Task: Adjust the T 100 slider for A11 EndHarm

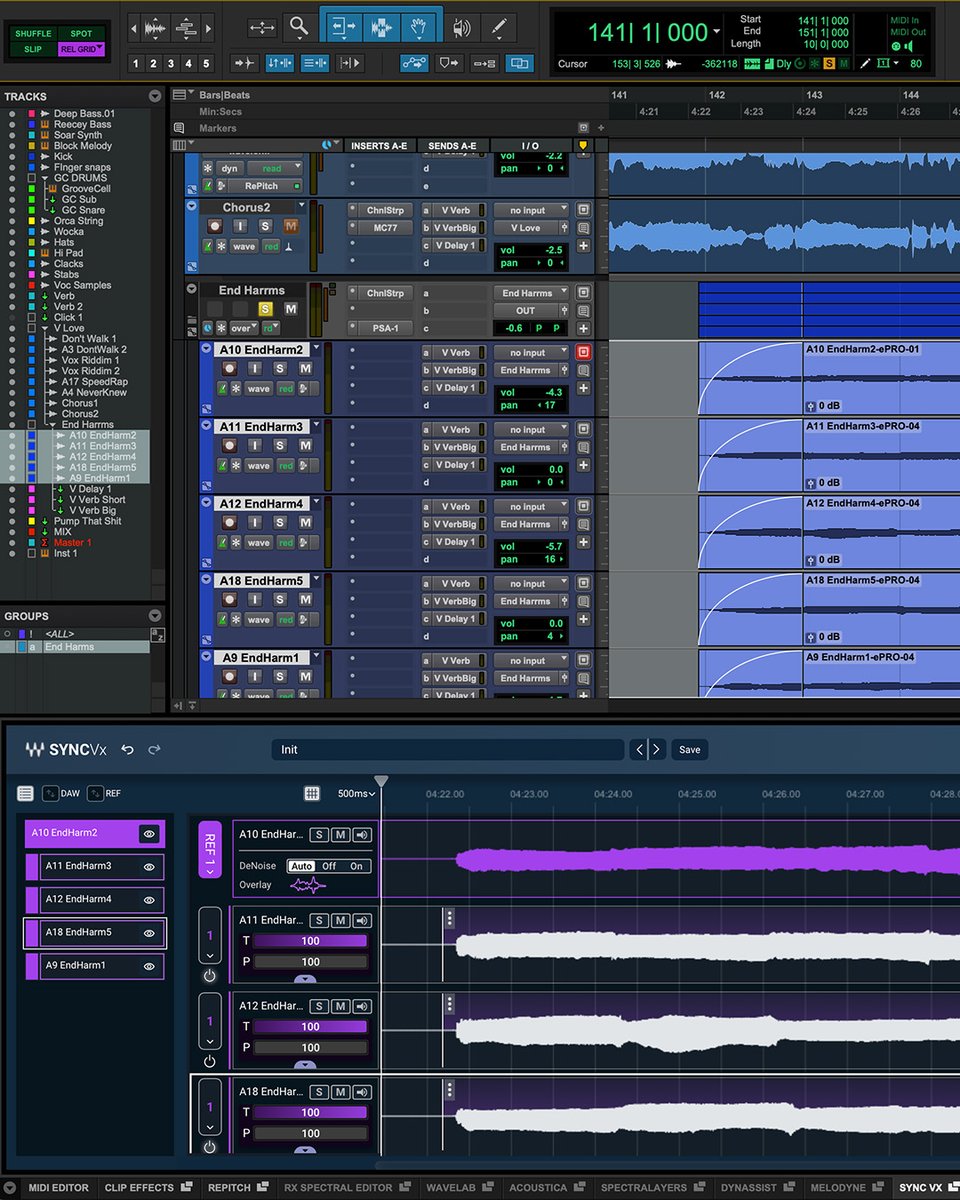Action: pyautogui.click(x=310, y=941)
